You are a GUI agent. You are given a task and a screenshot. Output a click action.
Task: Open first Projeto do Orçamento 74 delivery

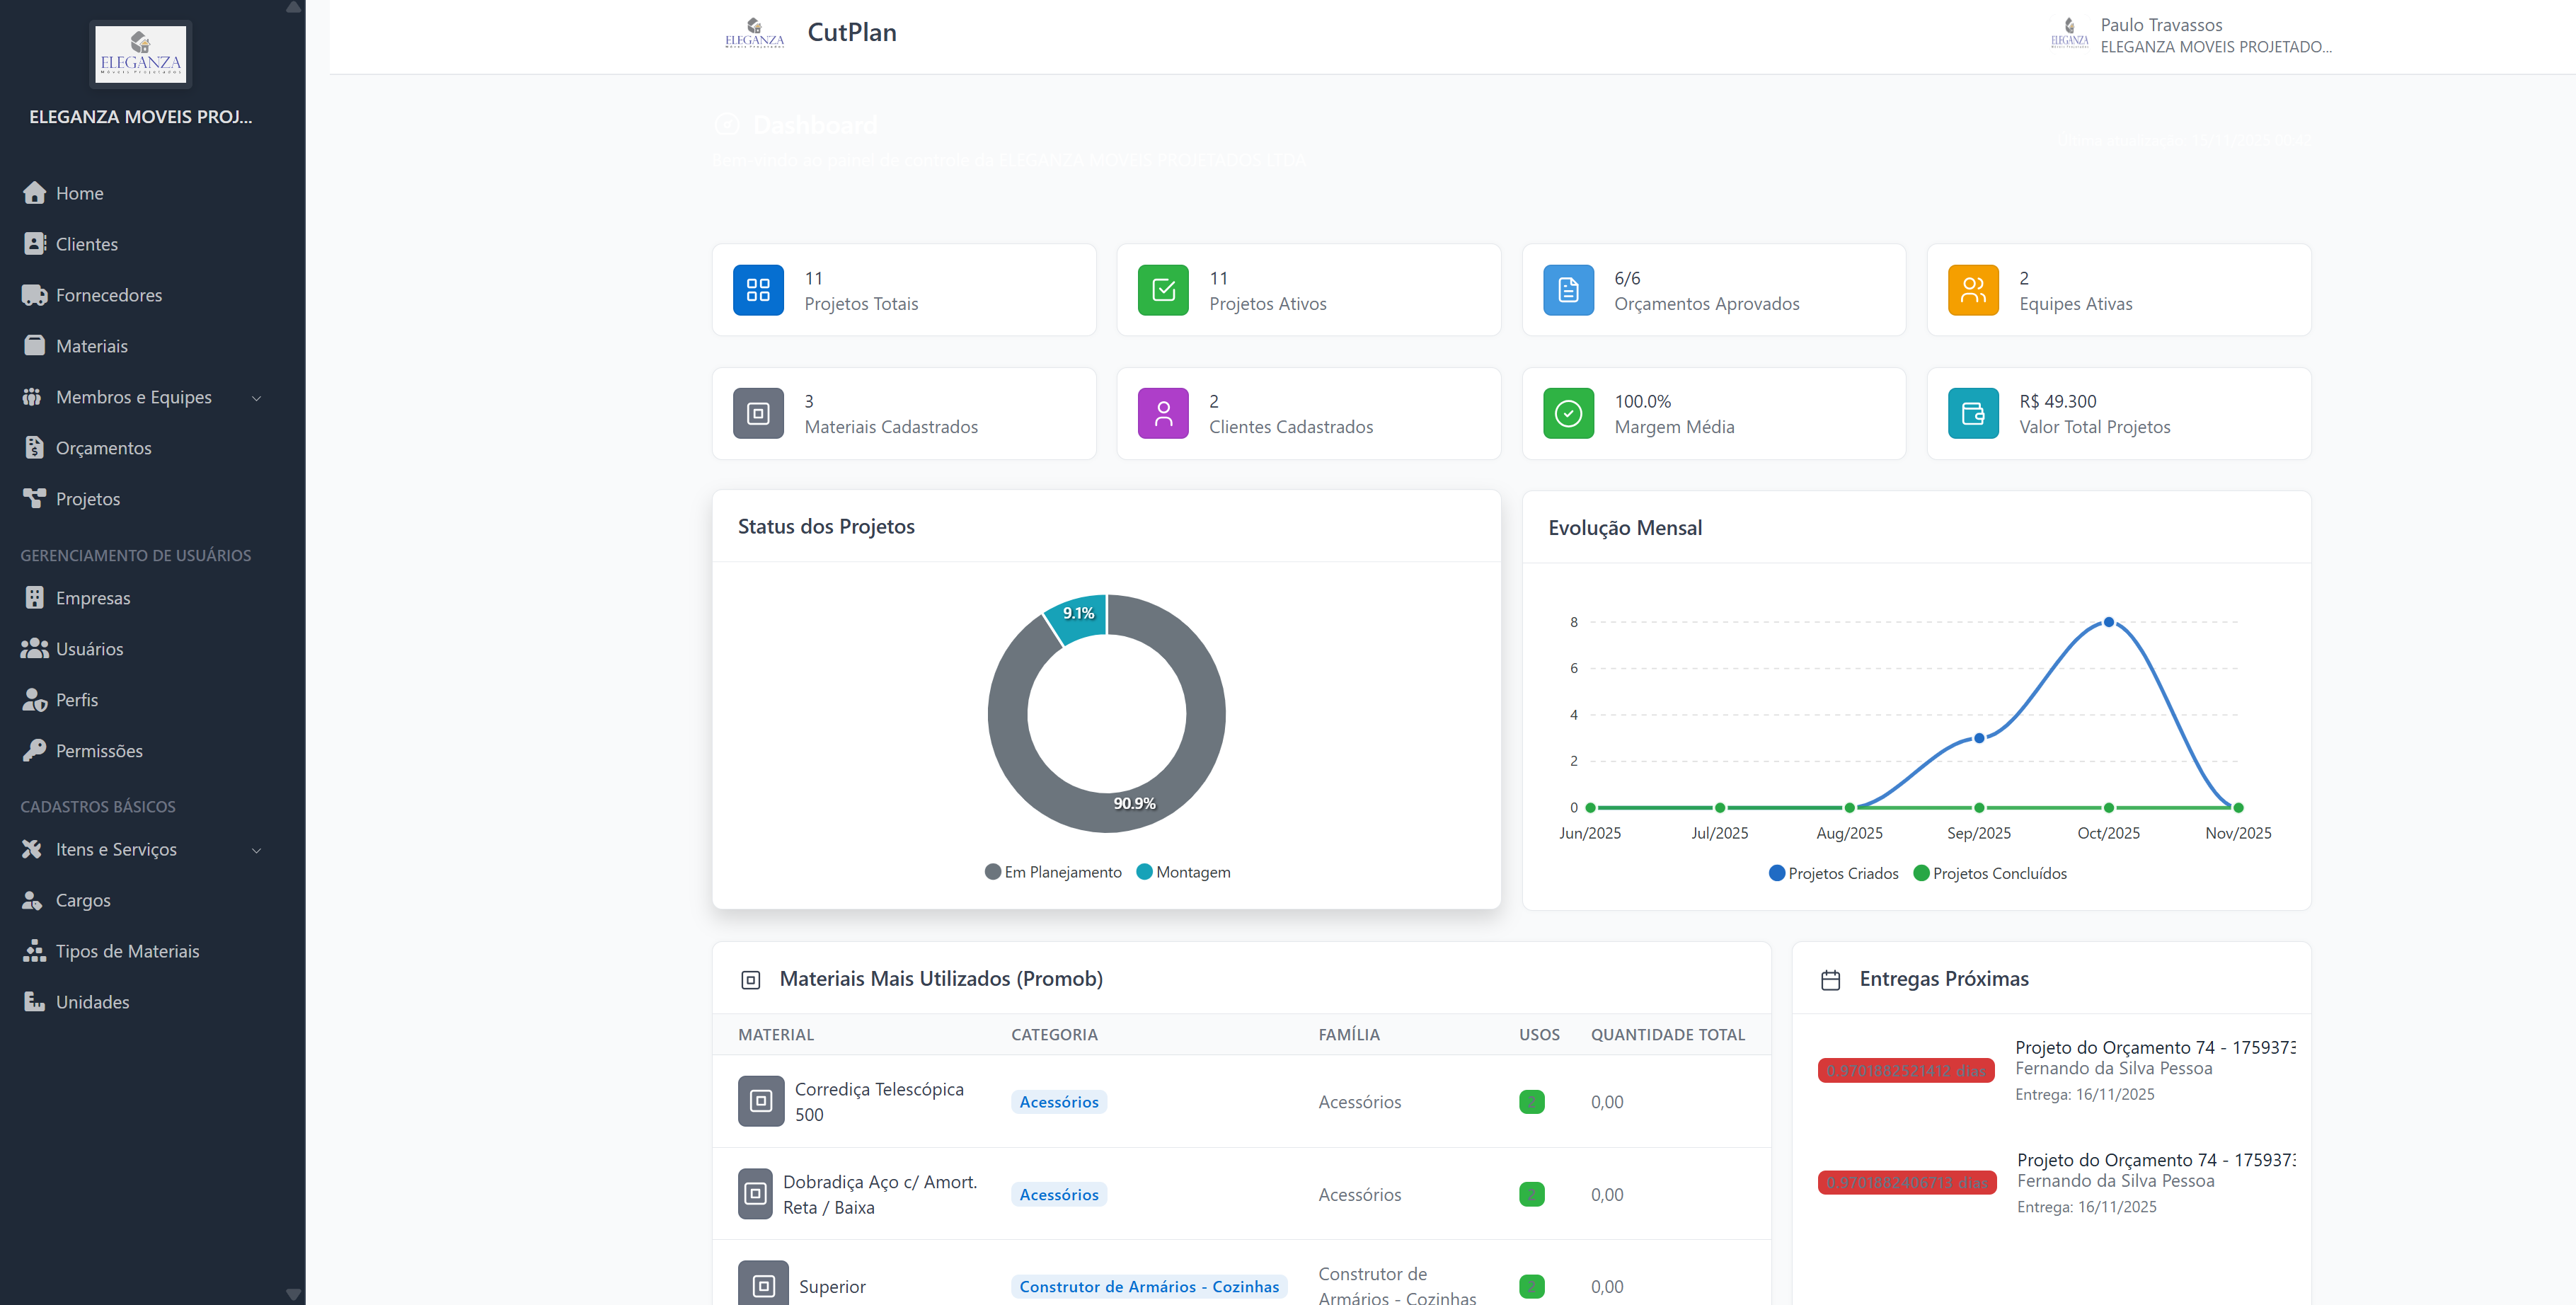click(x=2154, y=1047)
